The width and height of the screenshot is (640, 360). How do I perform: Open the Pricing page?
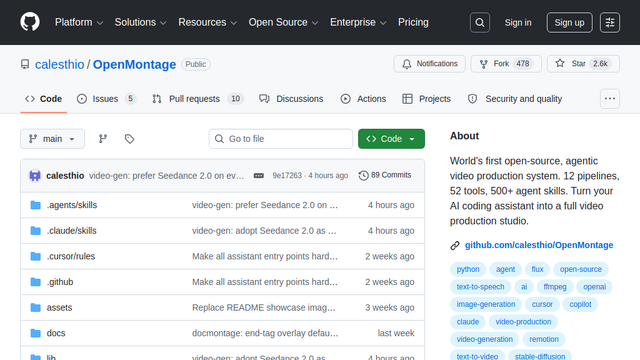point(413,22)
